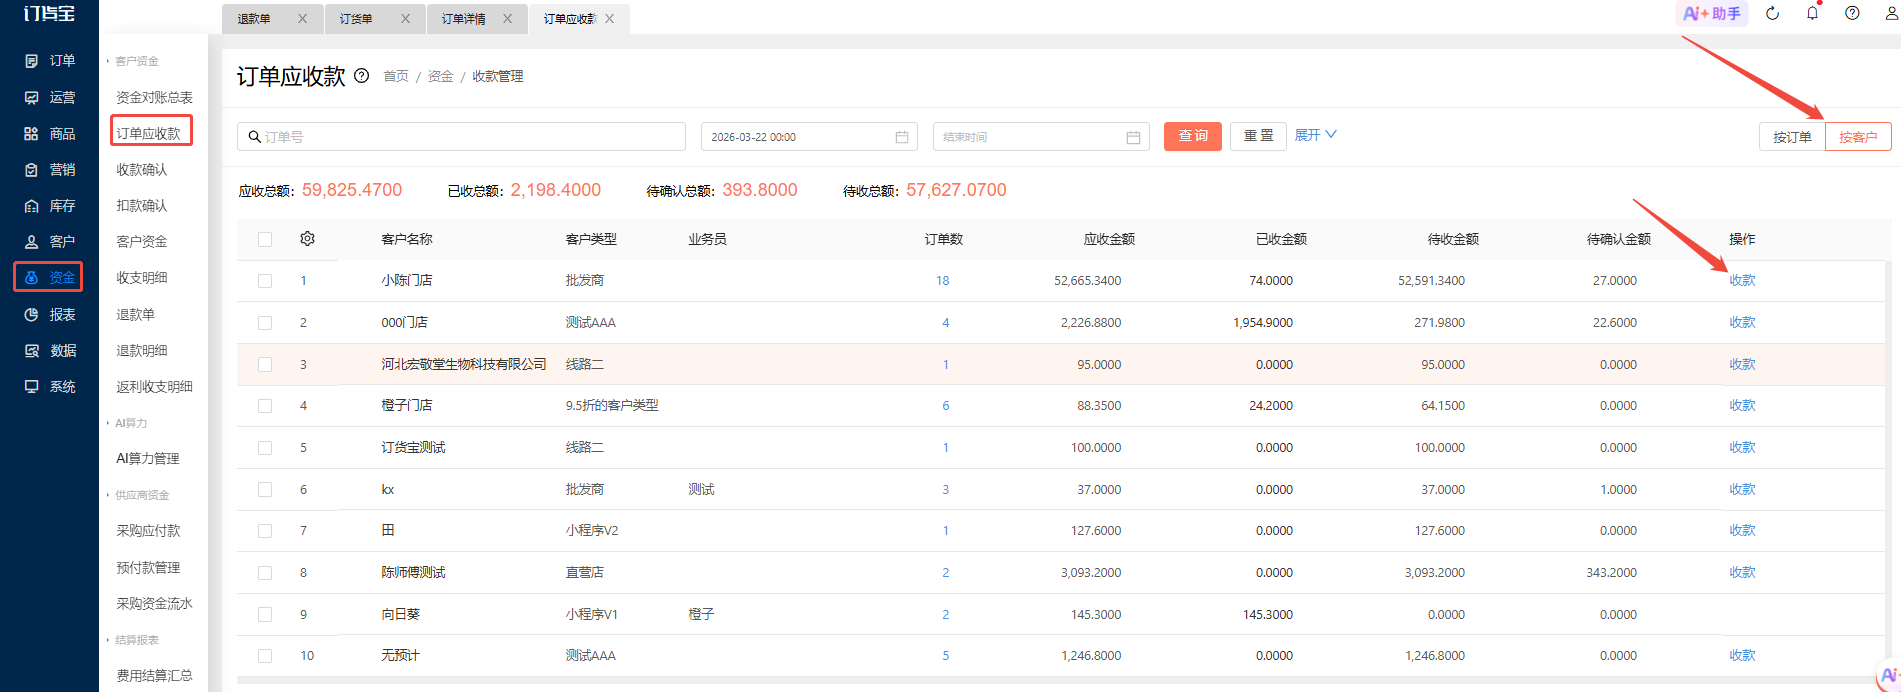This screenshot has width=1901, height=692.
Task: Open the 运营 sidebar menu icon
Action: pyautogui.click(x=31, y=97)
